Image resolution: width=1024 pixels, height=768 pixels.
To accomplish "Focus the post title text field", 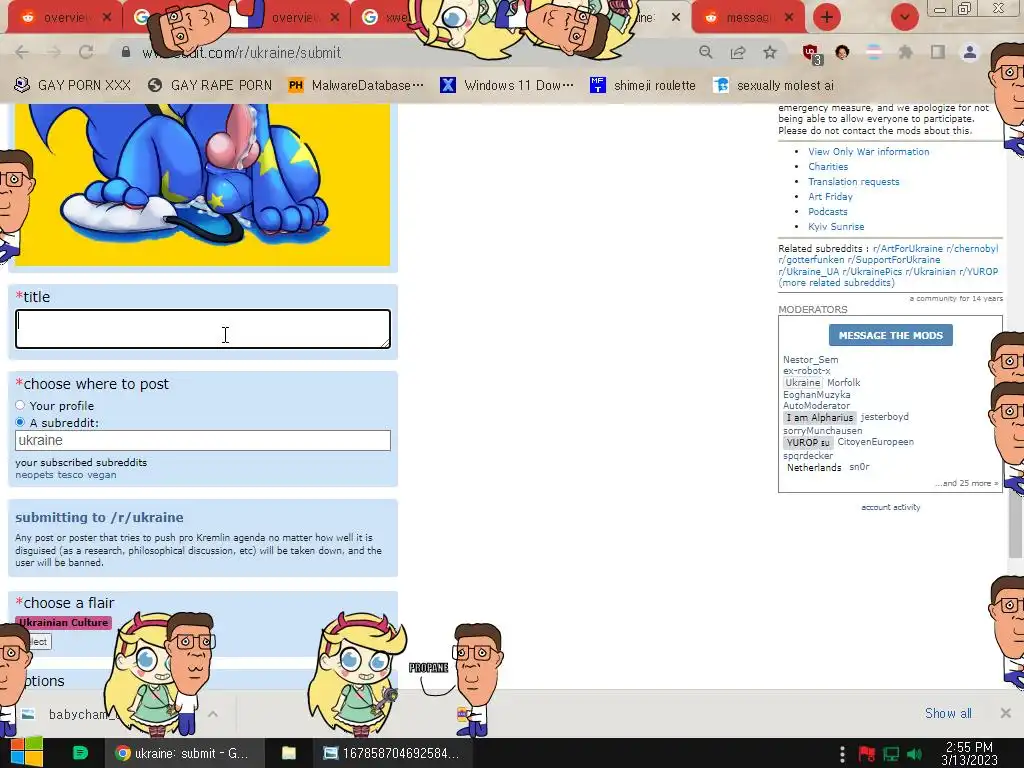I will (x=203, y=328).
